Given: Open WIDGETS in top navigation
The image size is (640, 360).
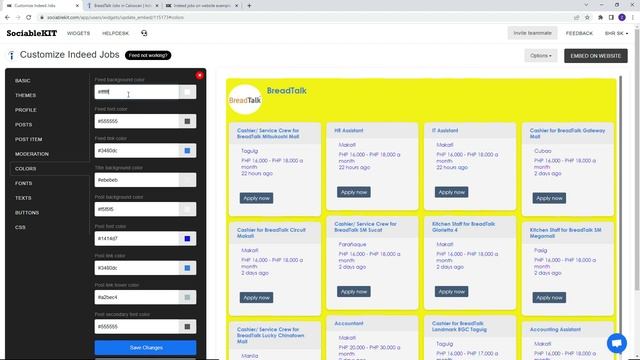Looking at the screenshot, I should [x=78, y=33].
